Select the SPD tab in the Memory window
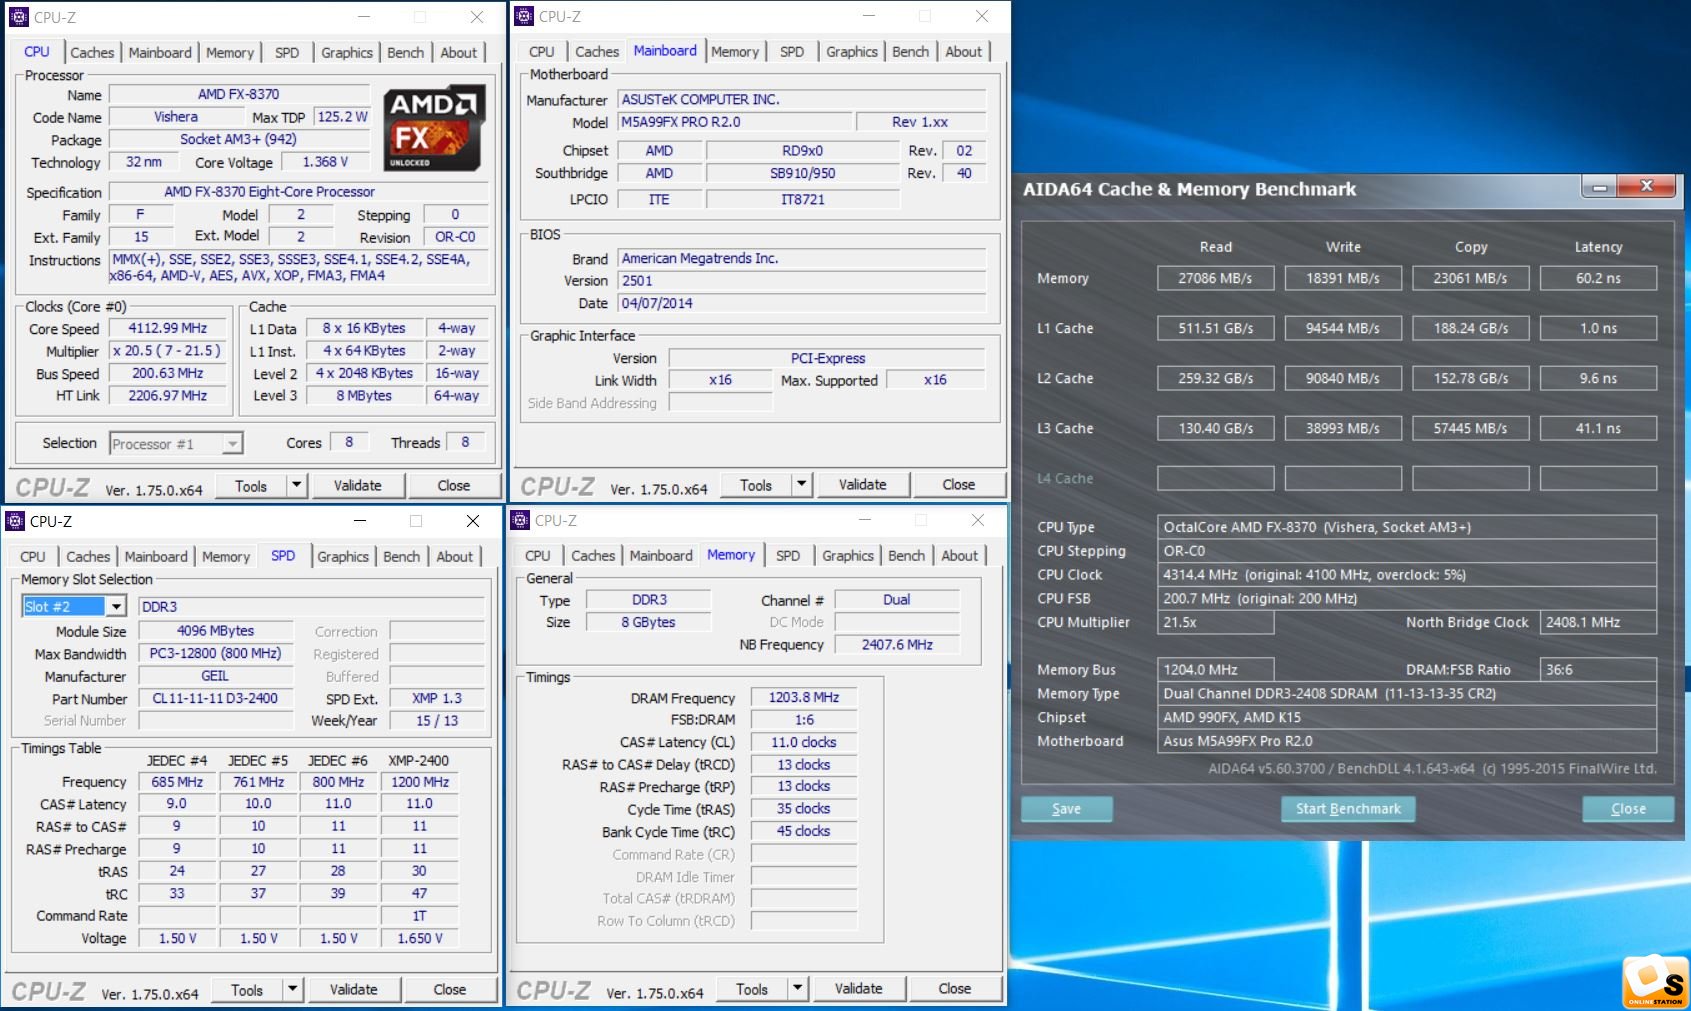Screen dimensions: 1691x1011 (788, 556)
